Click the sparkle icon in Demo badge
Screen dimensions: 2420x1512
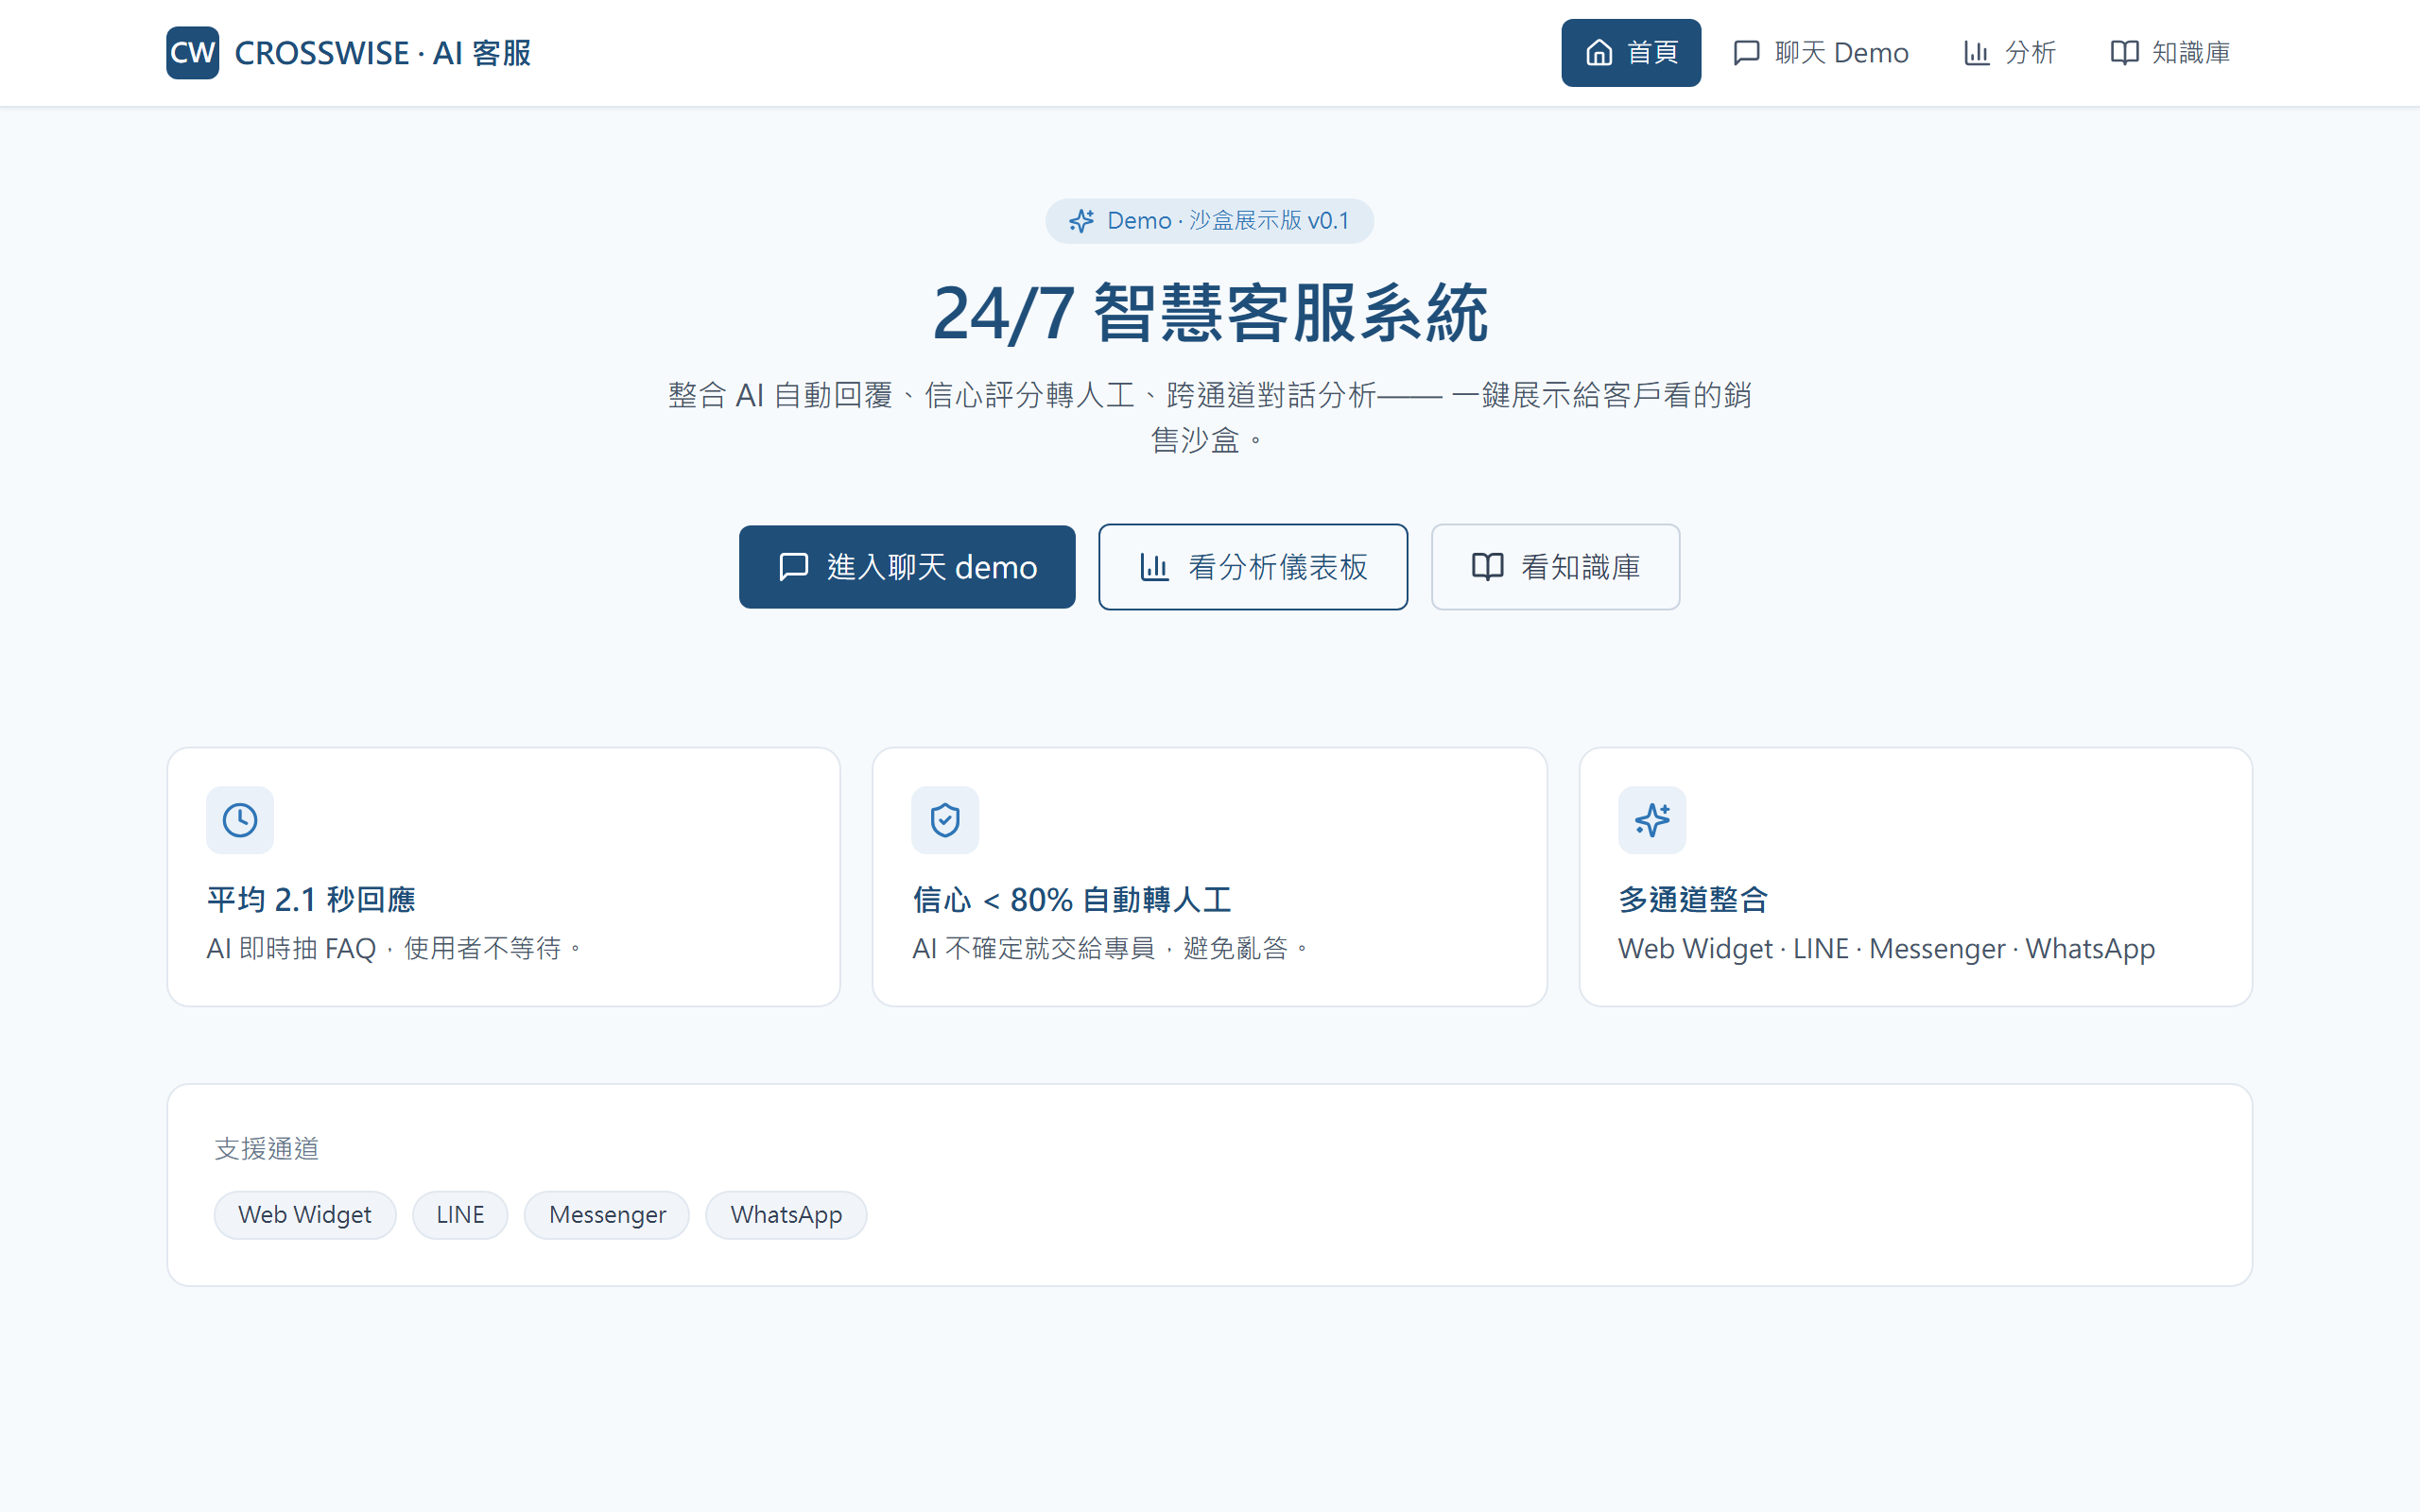[x=1081, y=220]
